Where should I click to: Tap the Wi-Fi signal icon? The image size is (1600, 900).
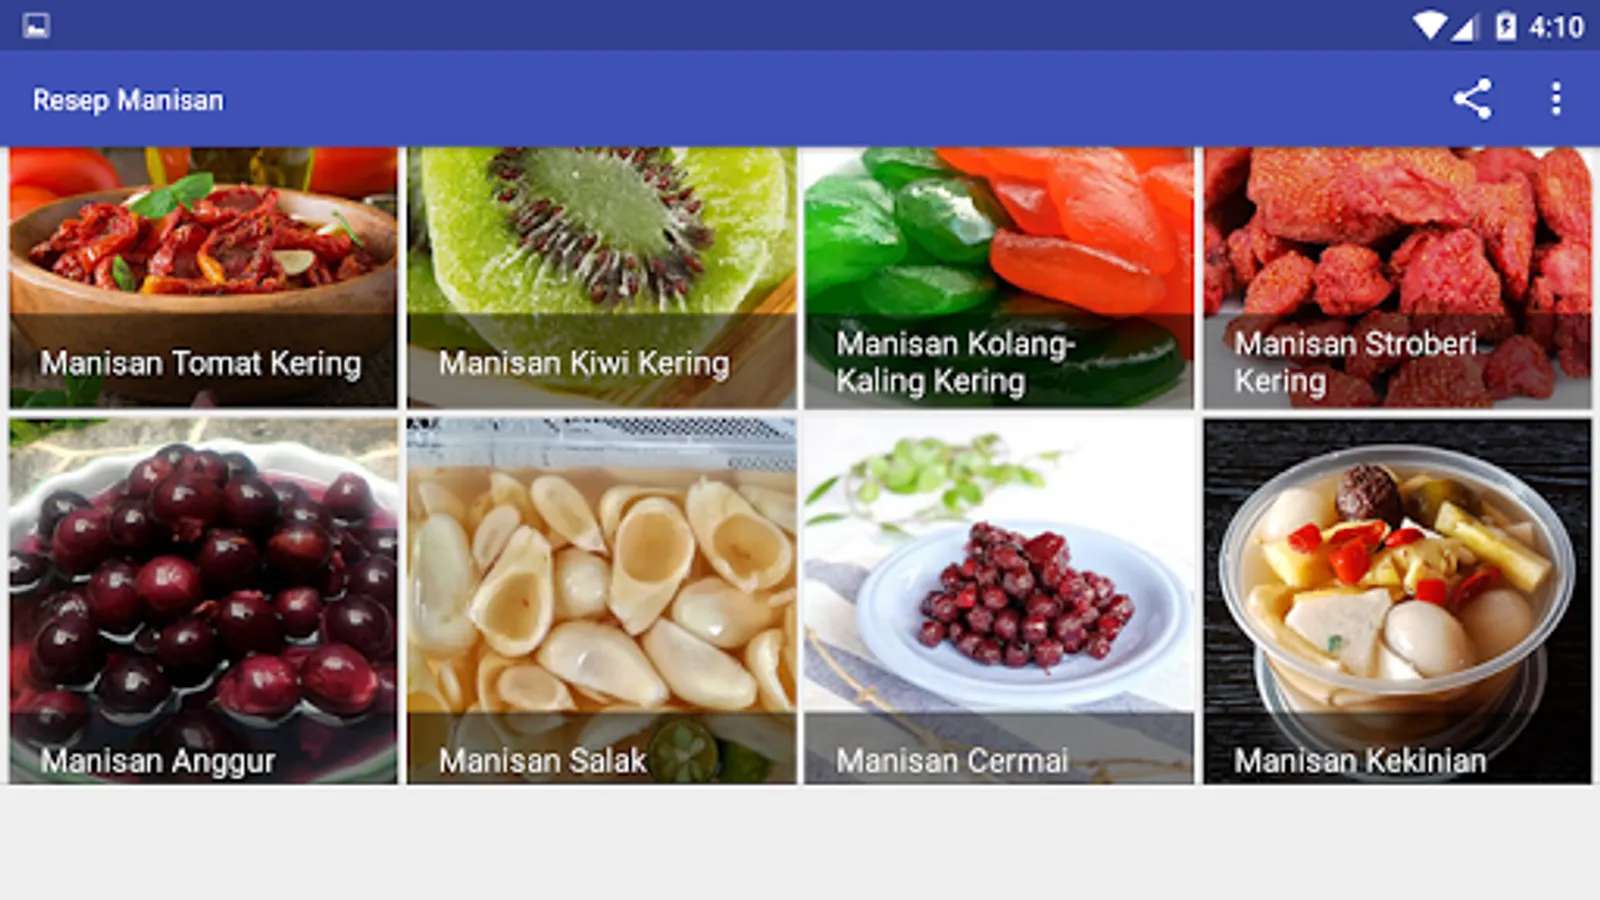(1430, 26)
